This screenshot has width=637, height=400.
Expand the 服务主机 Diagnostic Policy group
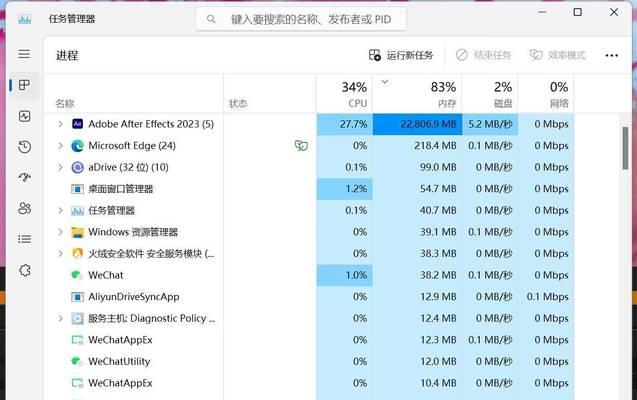pyautogui.click(x=61, y=318)
